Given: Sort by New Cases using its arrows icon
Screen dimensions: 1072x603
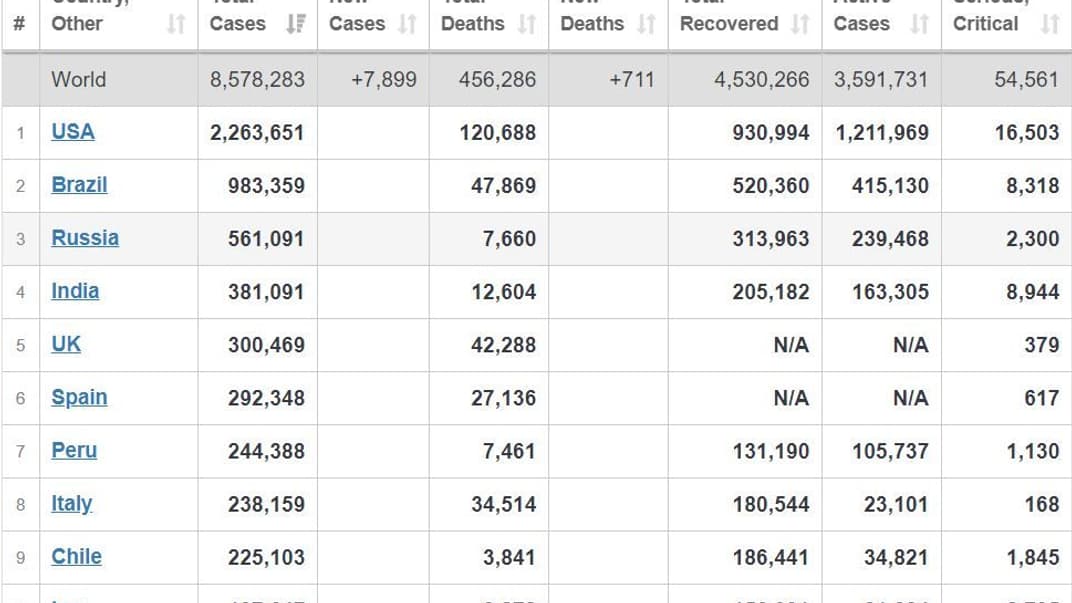Looking at the screenshot, I should point(407,24).
